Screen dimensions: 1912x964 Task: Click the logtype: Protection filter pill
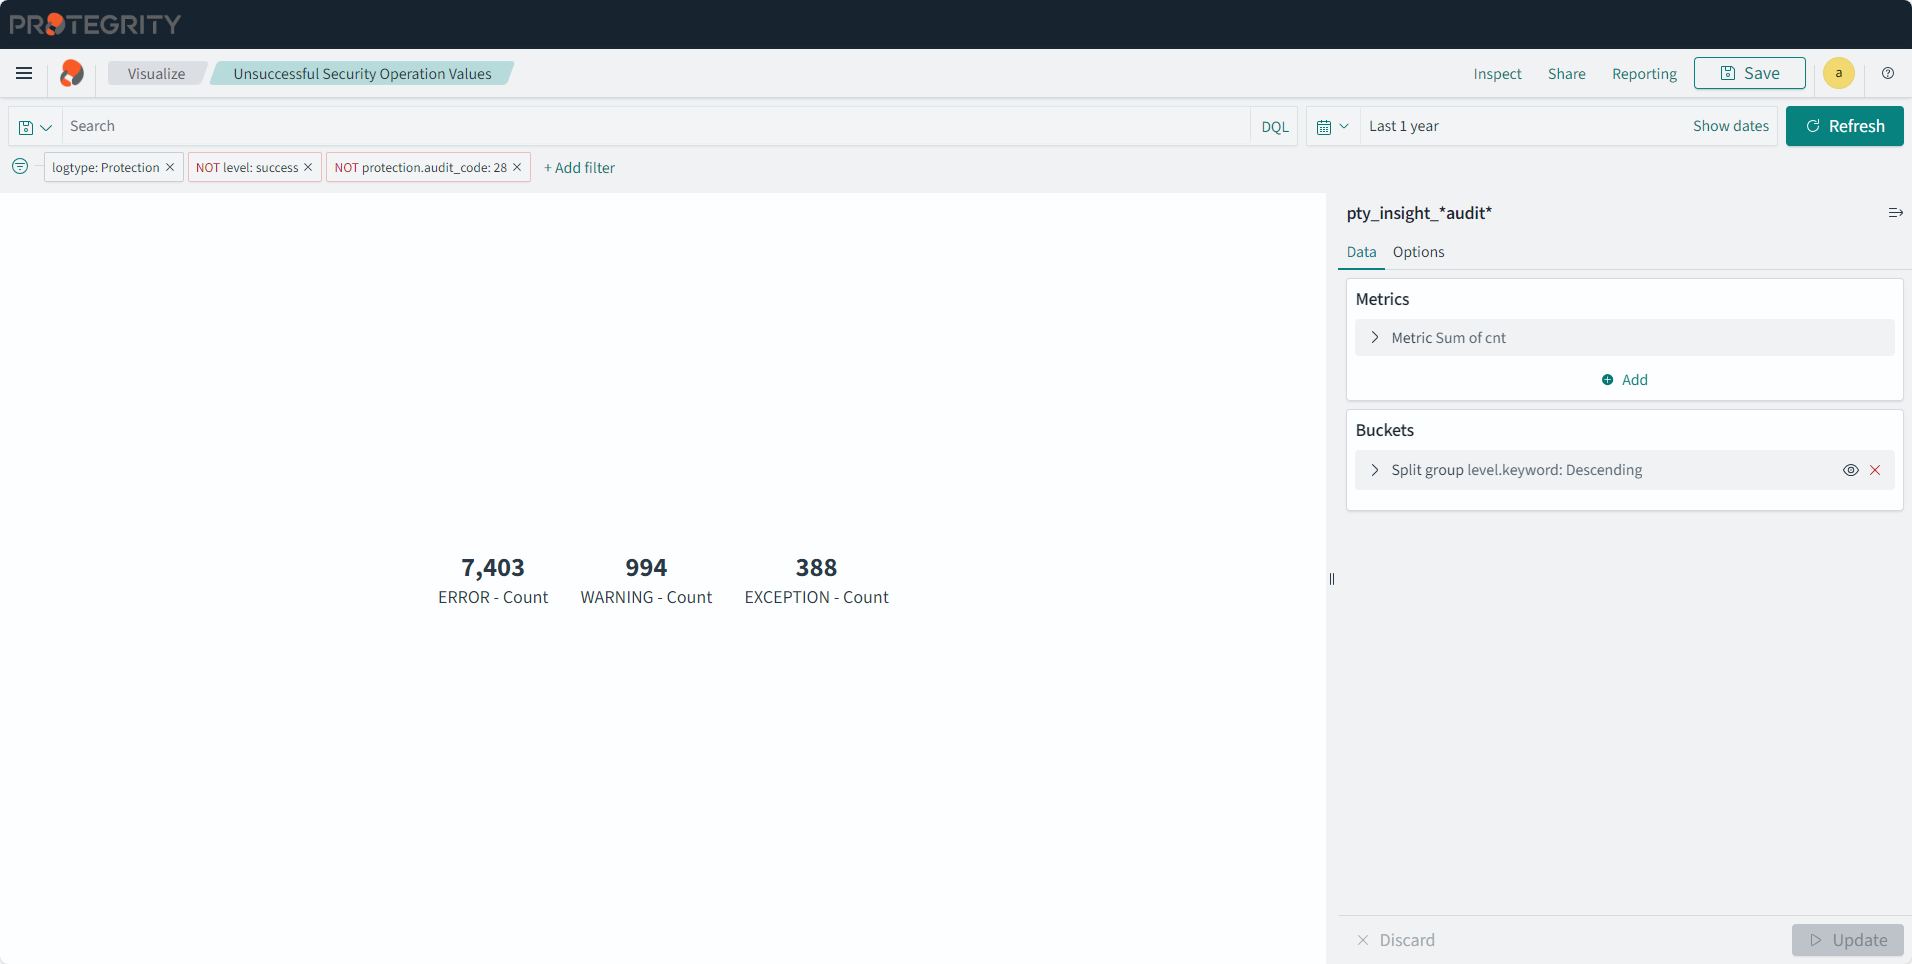point(106,167)
